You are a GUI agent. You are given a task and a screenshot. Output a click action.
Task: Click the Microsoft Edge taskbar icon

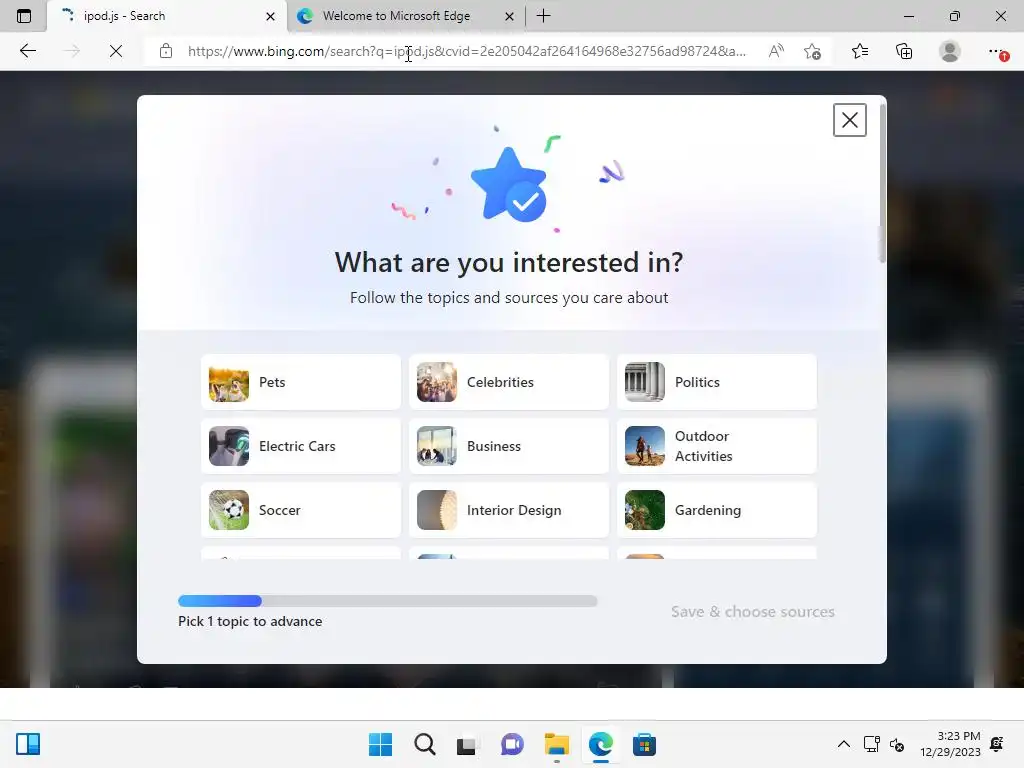(x=601, y=744)
